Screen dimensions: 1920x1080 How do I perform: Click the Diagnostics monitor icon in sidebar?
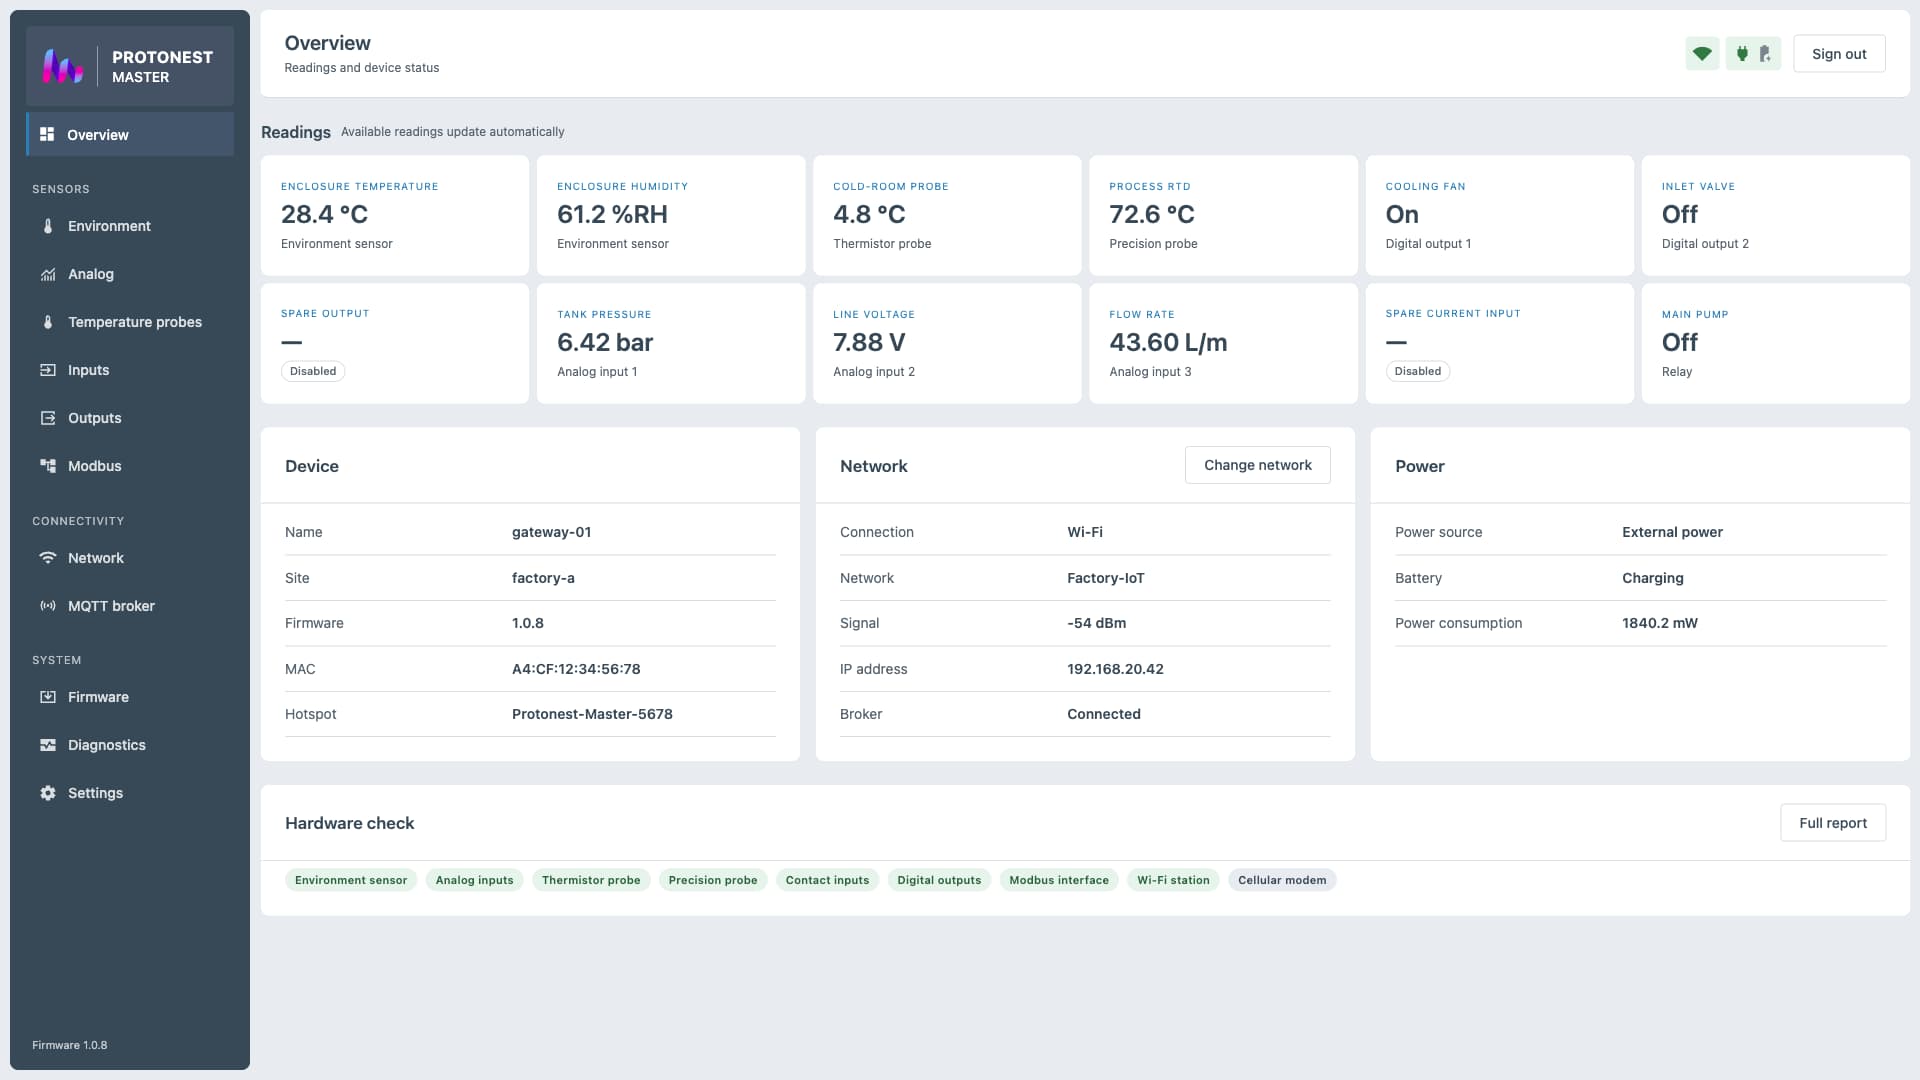pyautogui.click(x=48, y=745)
